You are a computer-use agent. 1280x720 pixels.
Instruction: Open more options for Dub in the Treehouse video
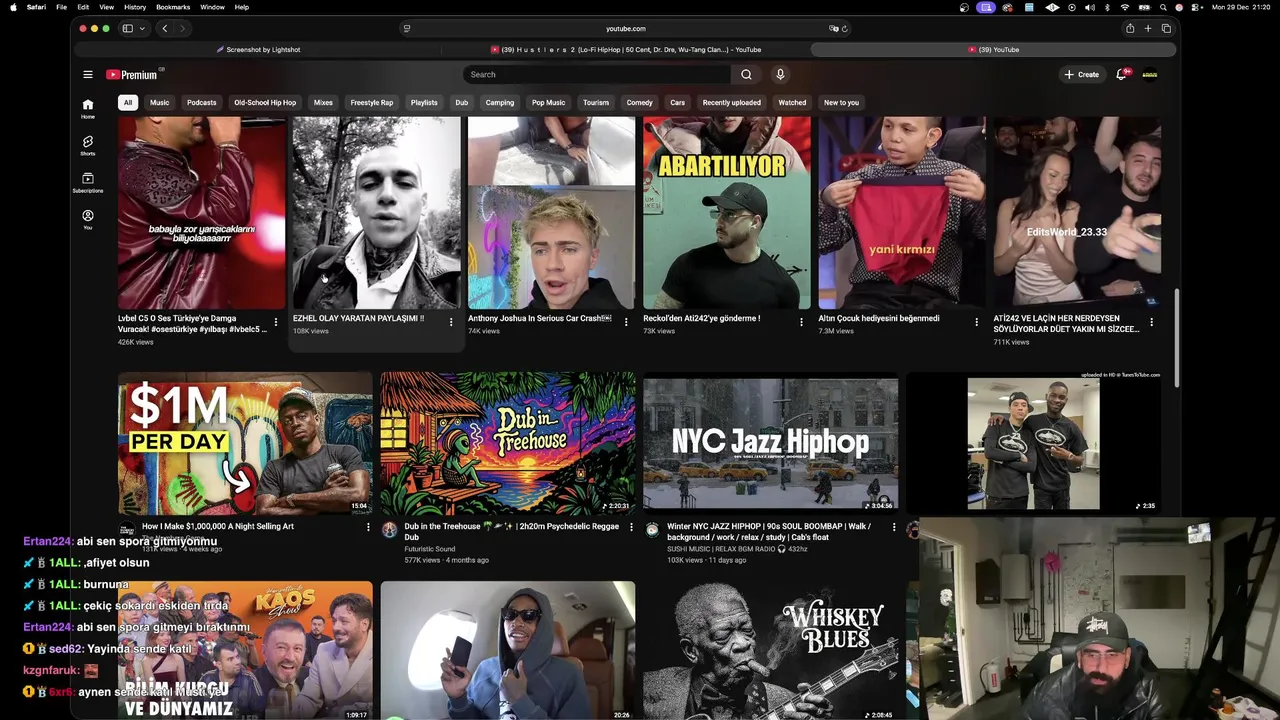click(630, 527)
